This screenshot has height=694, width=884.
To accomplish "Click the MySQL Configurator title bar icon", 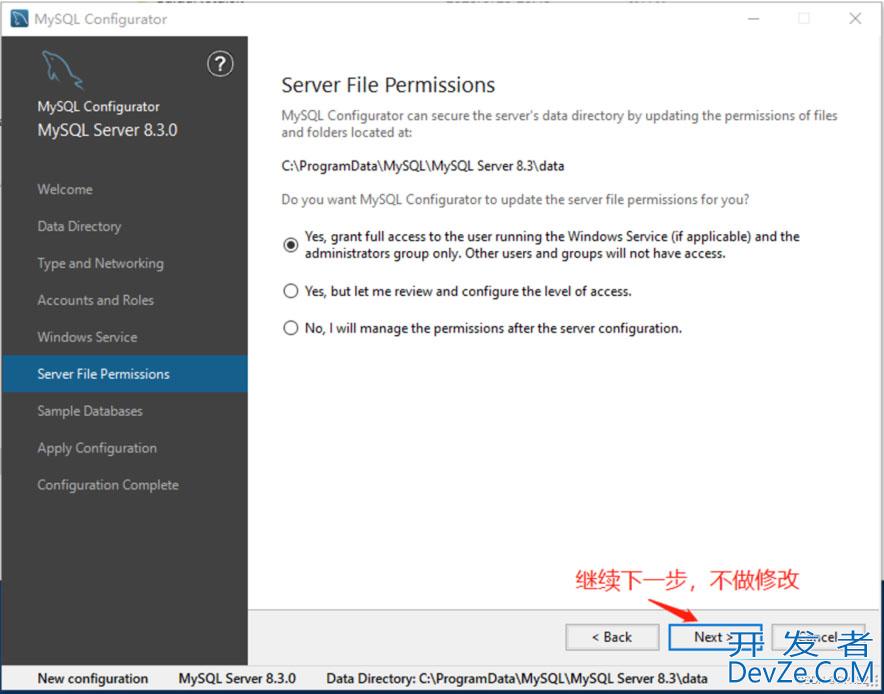I will click(x=19, y=19).
